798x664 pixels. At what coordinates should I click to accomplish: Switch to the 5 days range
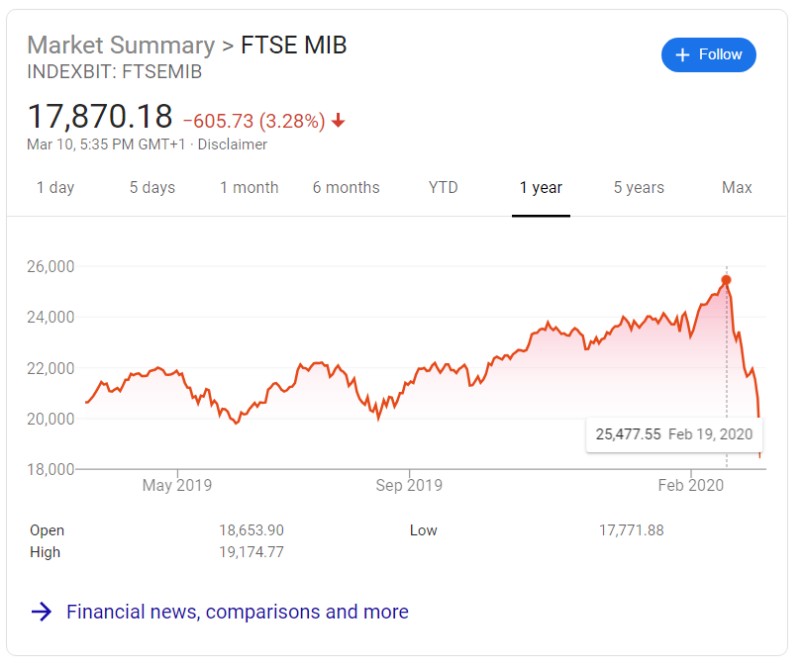coord(152,188)
